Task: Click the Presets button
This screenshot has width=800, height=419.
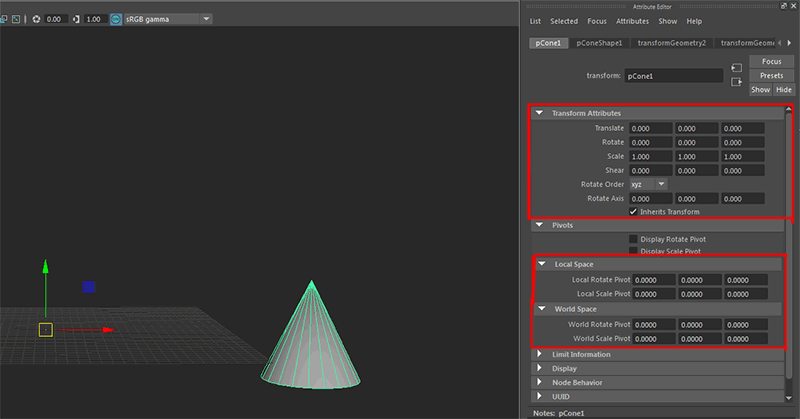Action: coord(771,75)
